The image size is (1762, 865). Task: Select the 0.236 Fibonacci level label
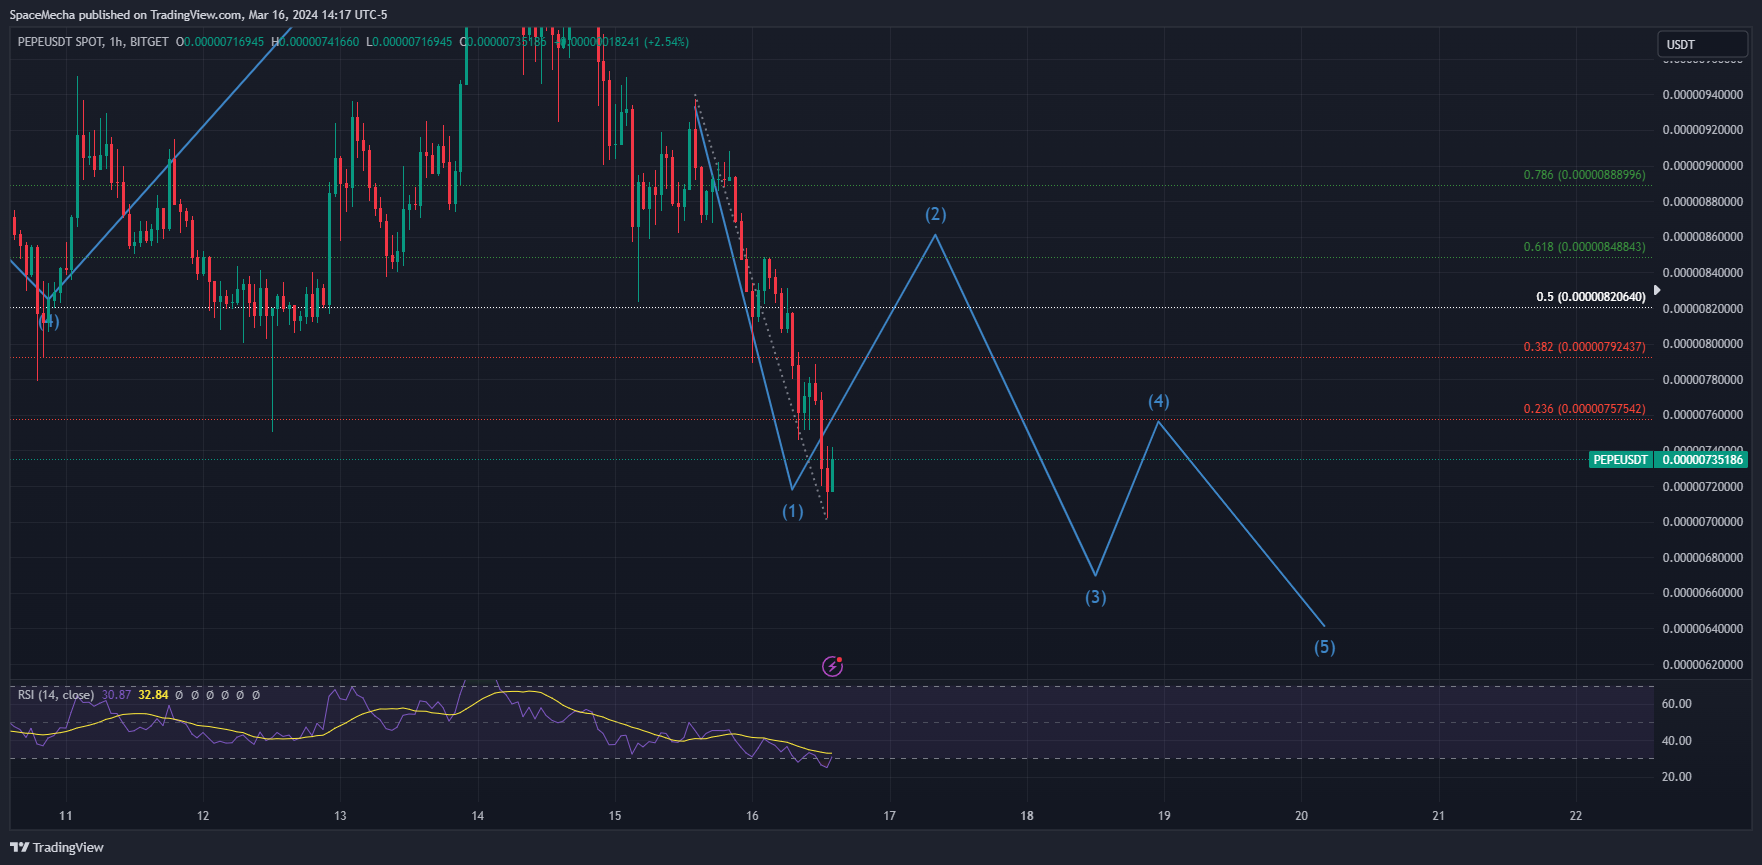[x=1584, y=409]
